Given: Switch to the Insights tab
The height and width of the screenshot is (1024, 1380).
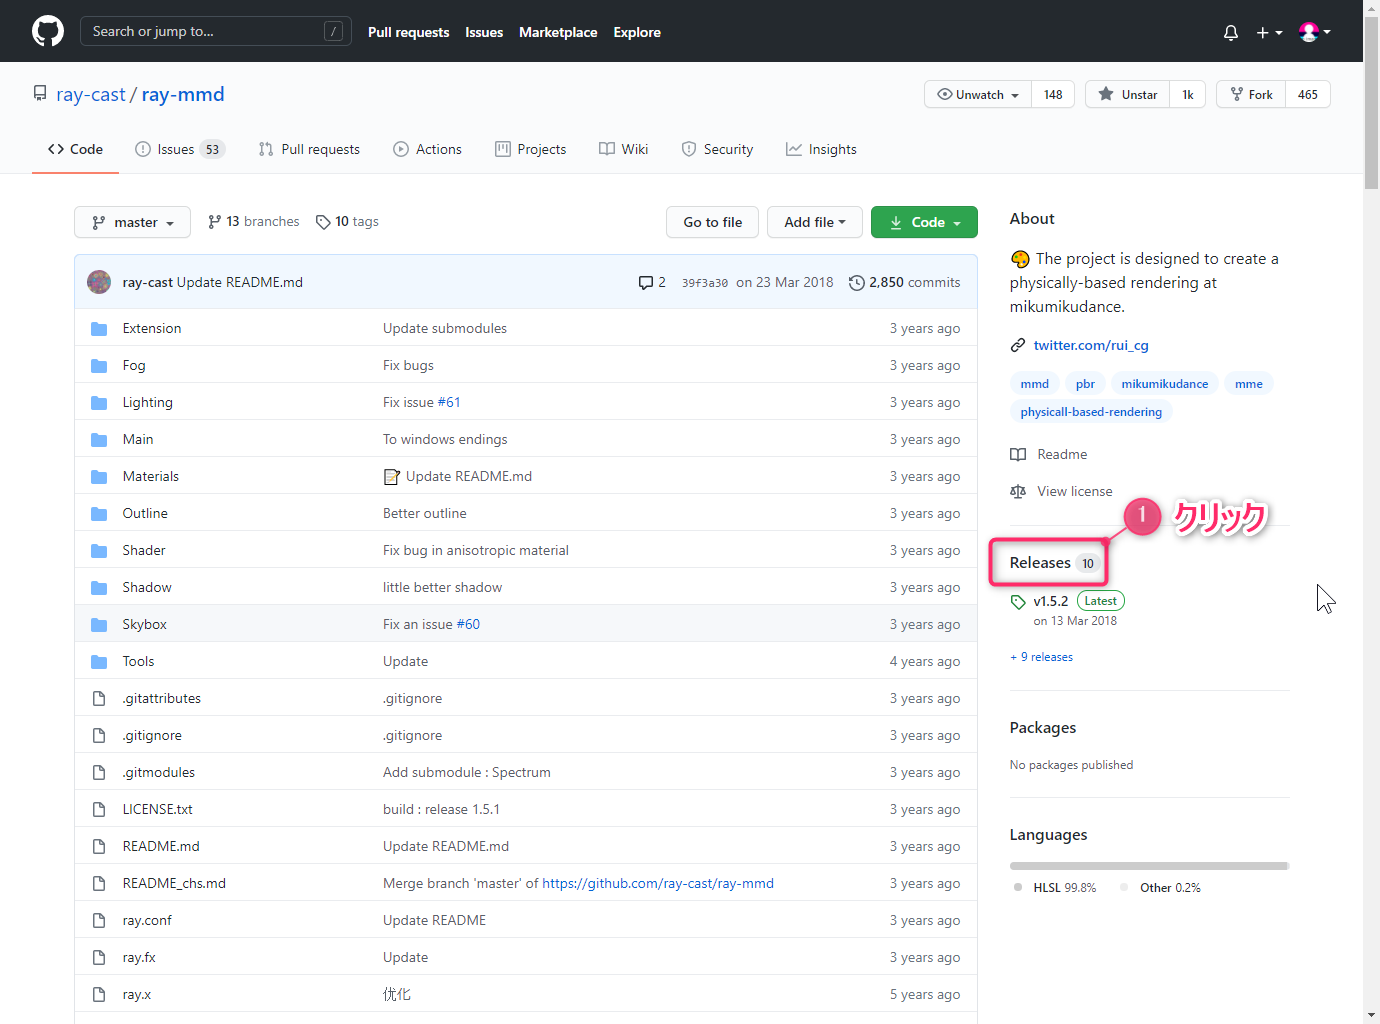Looking at the screenshot, I should pos(821,149).
